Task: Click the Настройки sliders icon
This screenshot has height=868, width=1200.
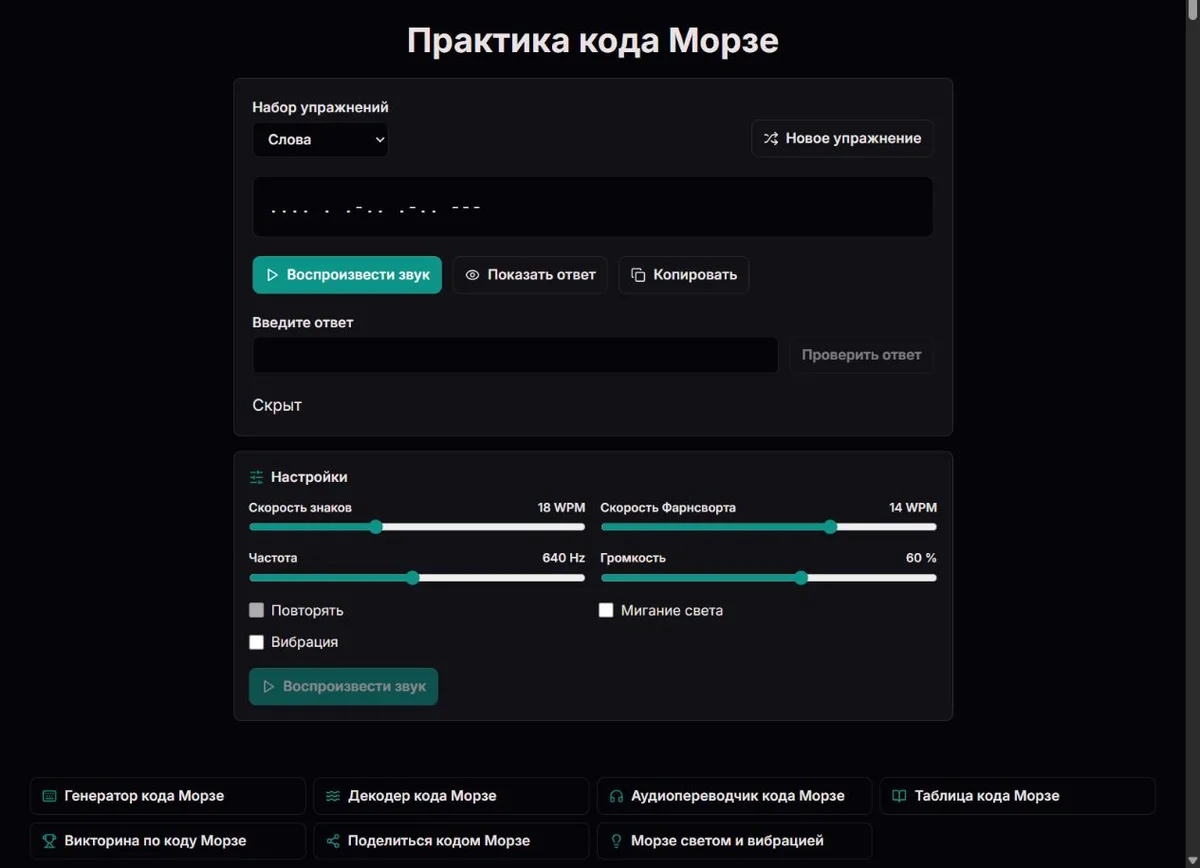Action: point(257,477)
